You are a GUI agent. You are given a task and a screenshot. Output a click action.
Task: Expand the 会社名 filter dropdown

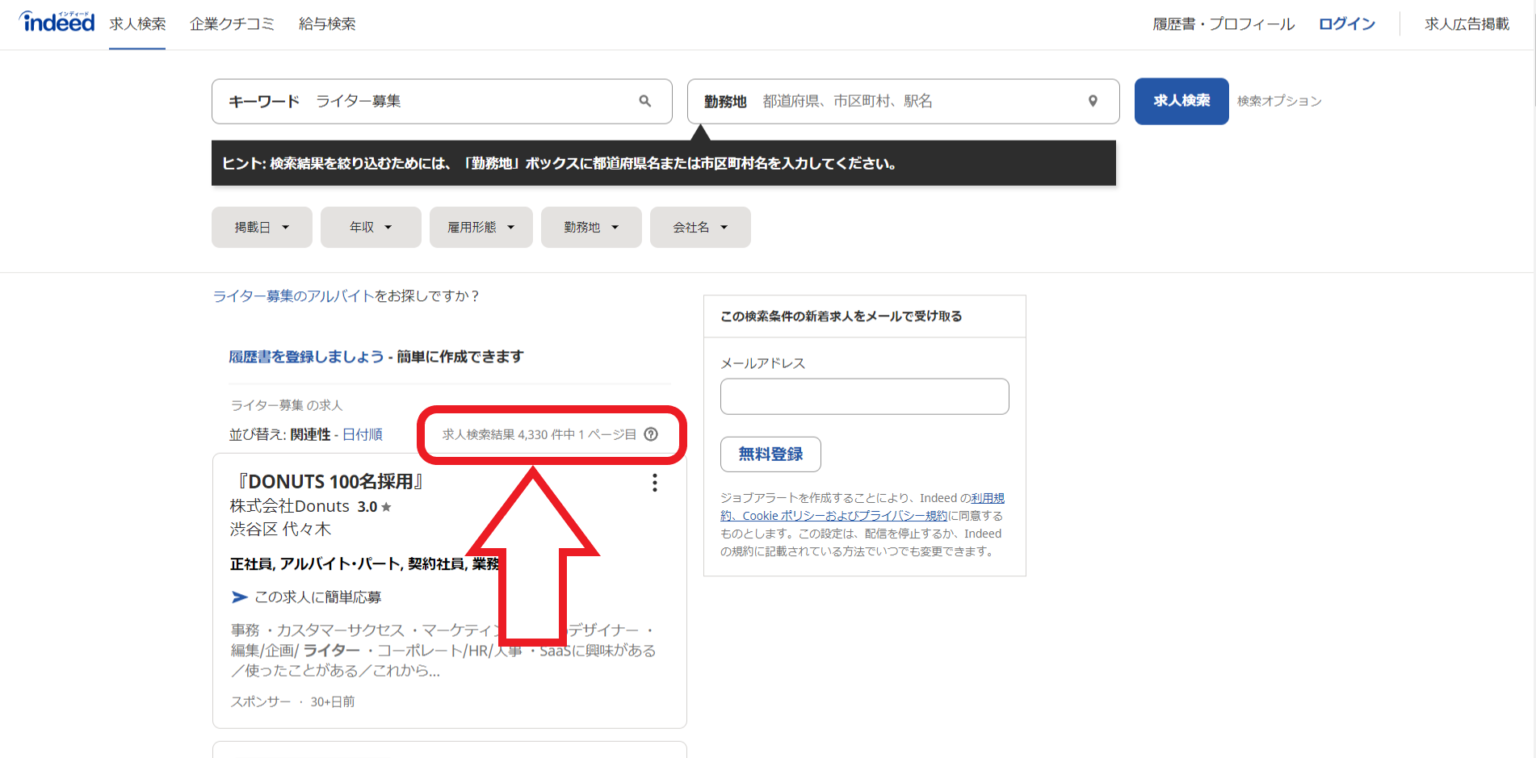[x=700, y=227]
